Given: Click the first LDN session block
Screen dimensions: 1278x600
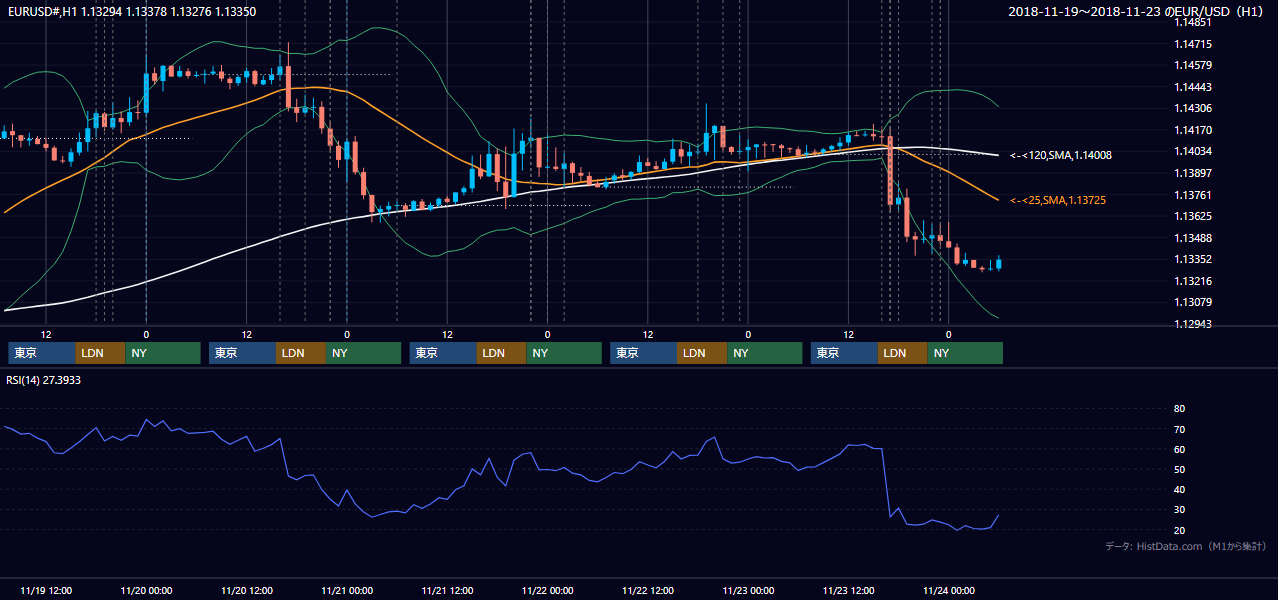Looking at the screenshot, I should (101, 353).
